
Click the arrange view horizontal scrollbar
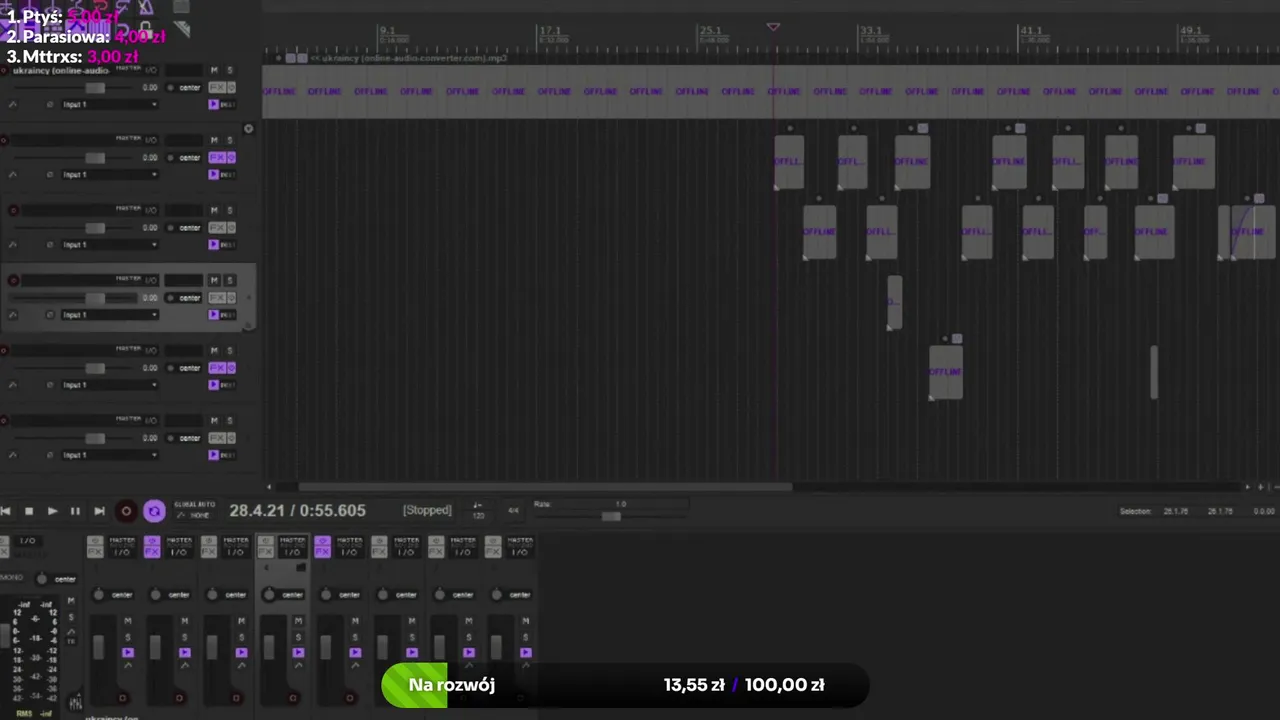545,487
